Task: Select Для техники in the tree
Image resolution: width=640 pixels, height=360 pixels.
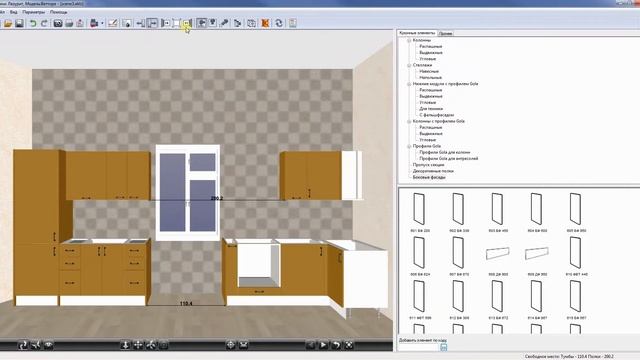Action: coord(431,109)
